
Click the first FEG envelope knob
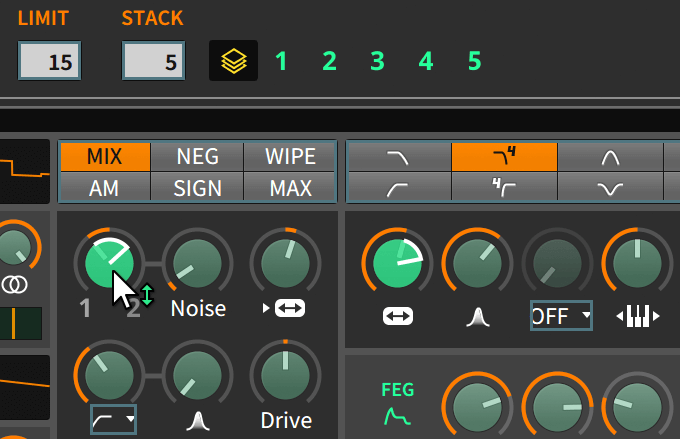click(477, 407)
